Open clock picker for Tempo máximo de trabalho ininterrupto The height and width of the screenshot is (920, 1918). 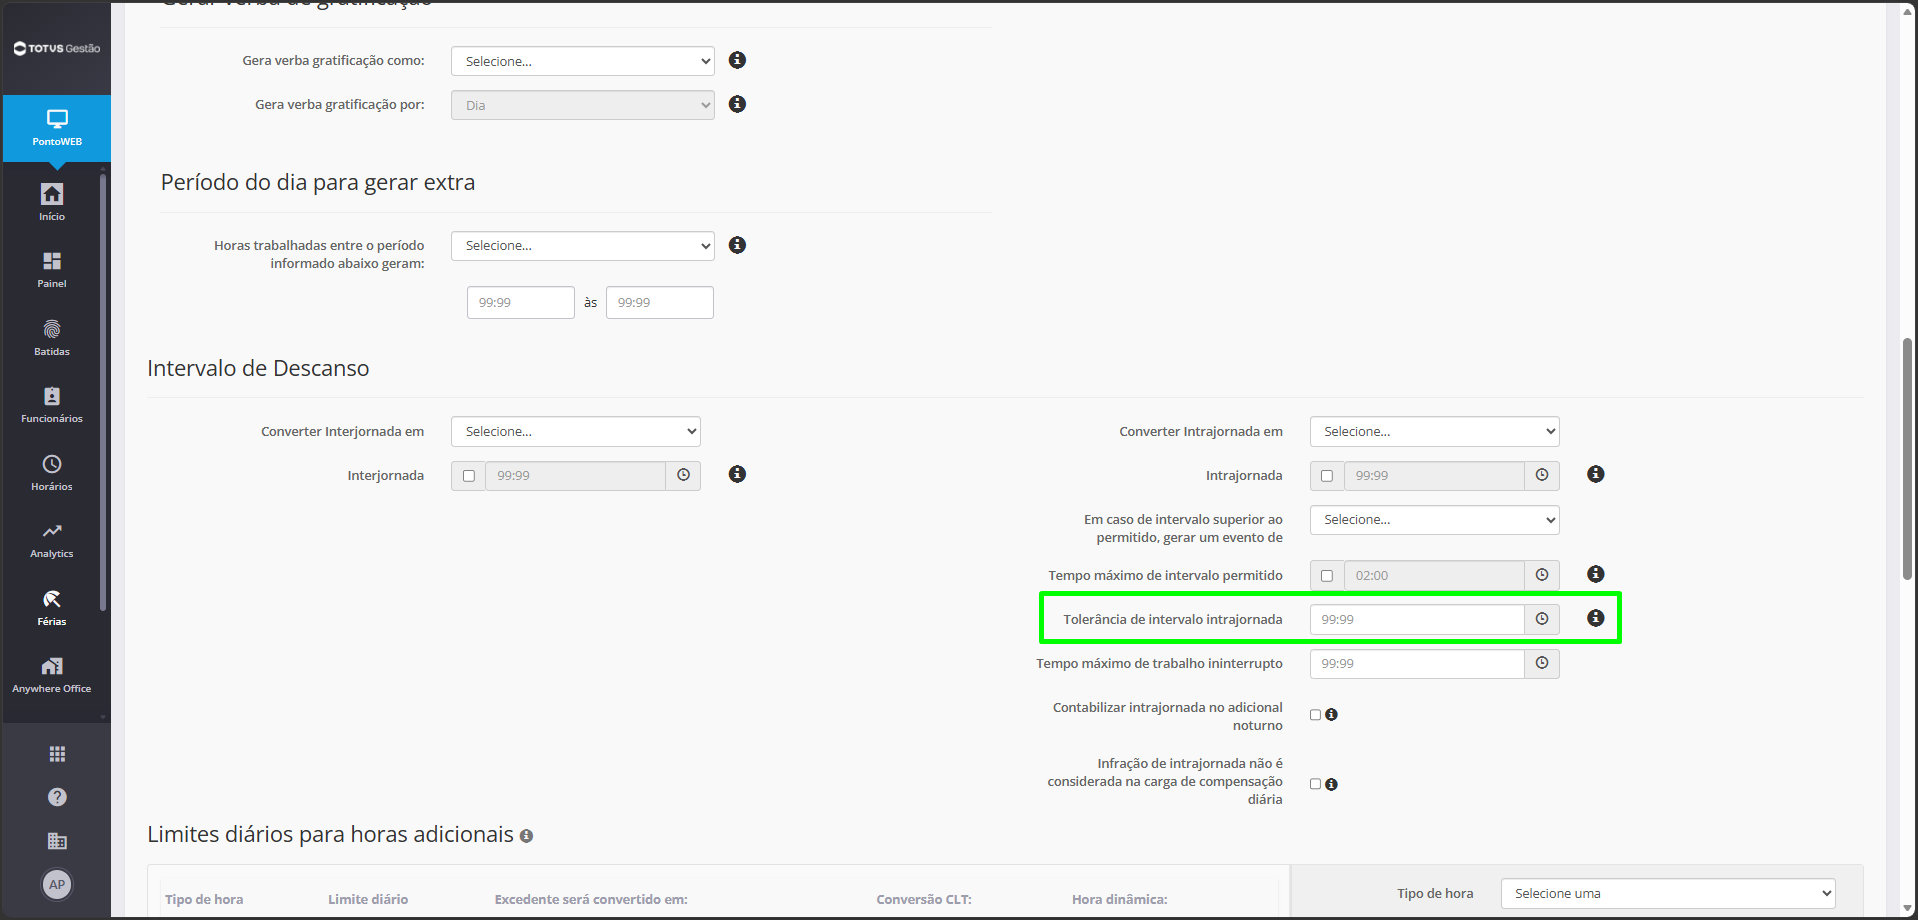click(1542, 664)
